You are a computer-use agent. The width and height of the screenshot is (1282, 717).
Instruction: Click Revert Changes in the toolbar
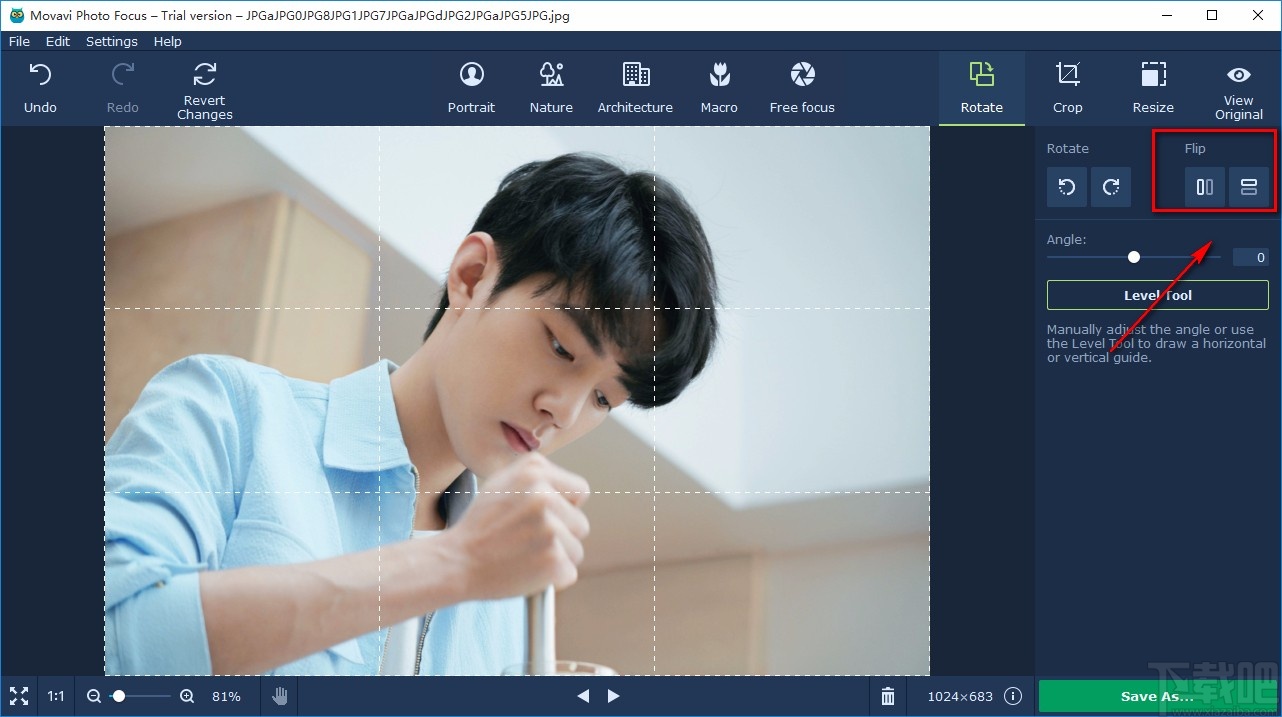(204, 88)
